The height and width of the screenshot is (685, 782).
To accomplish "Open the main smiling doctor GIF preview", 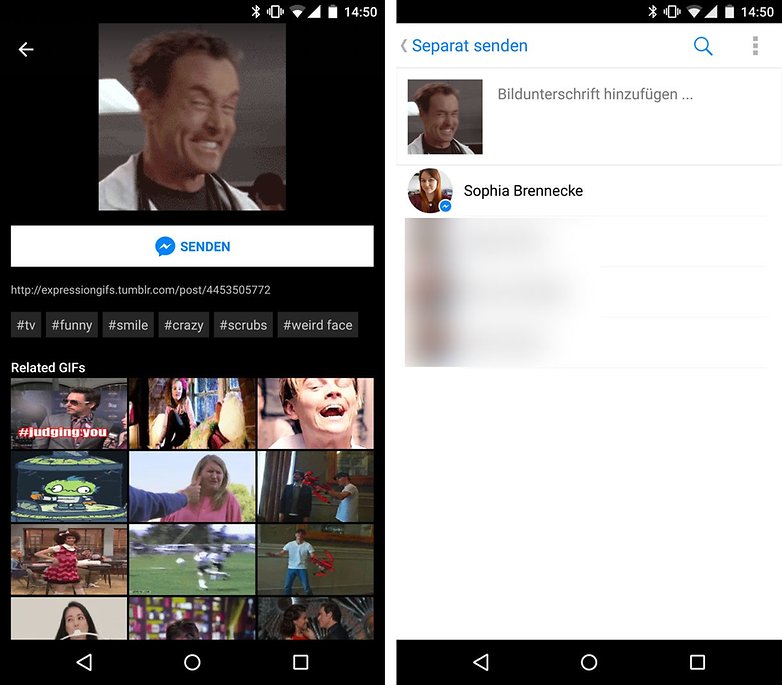I will coord(192,117).
